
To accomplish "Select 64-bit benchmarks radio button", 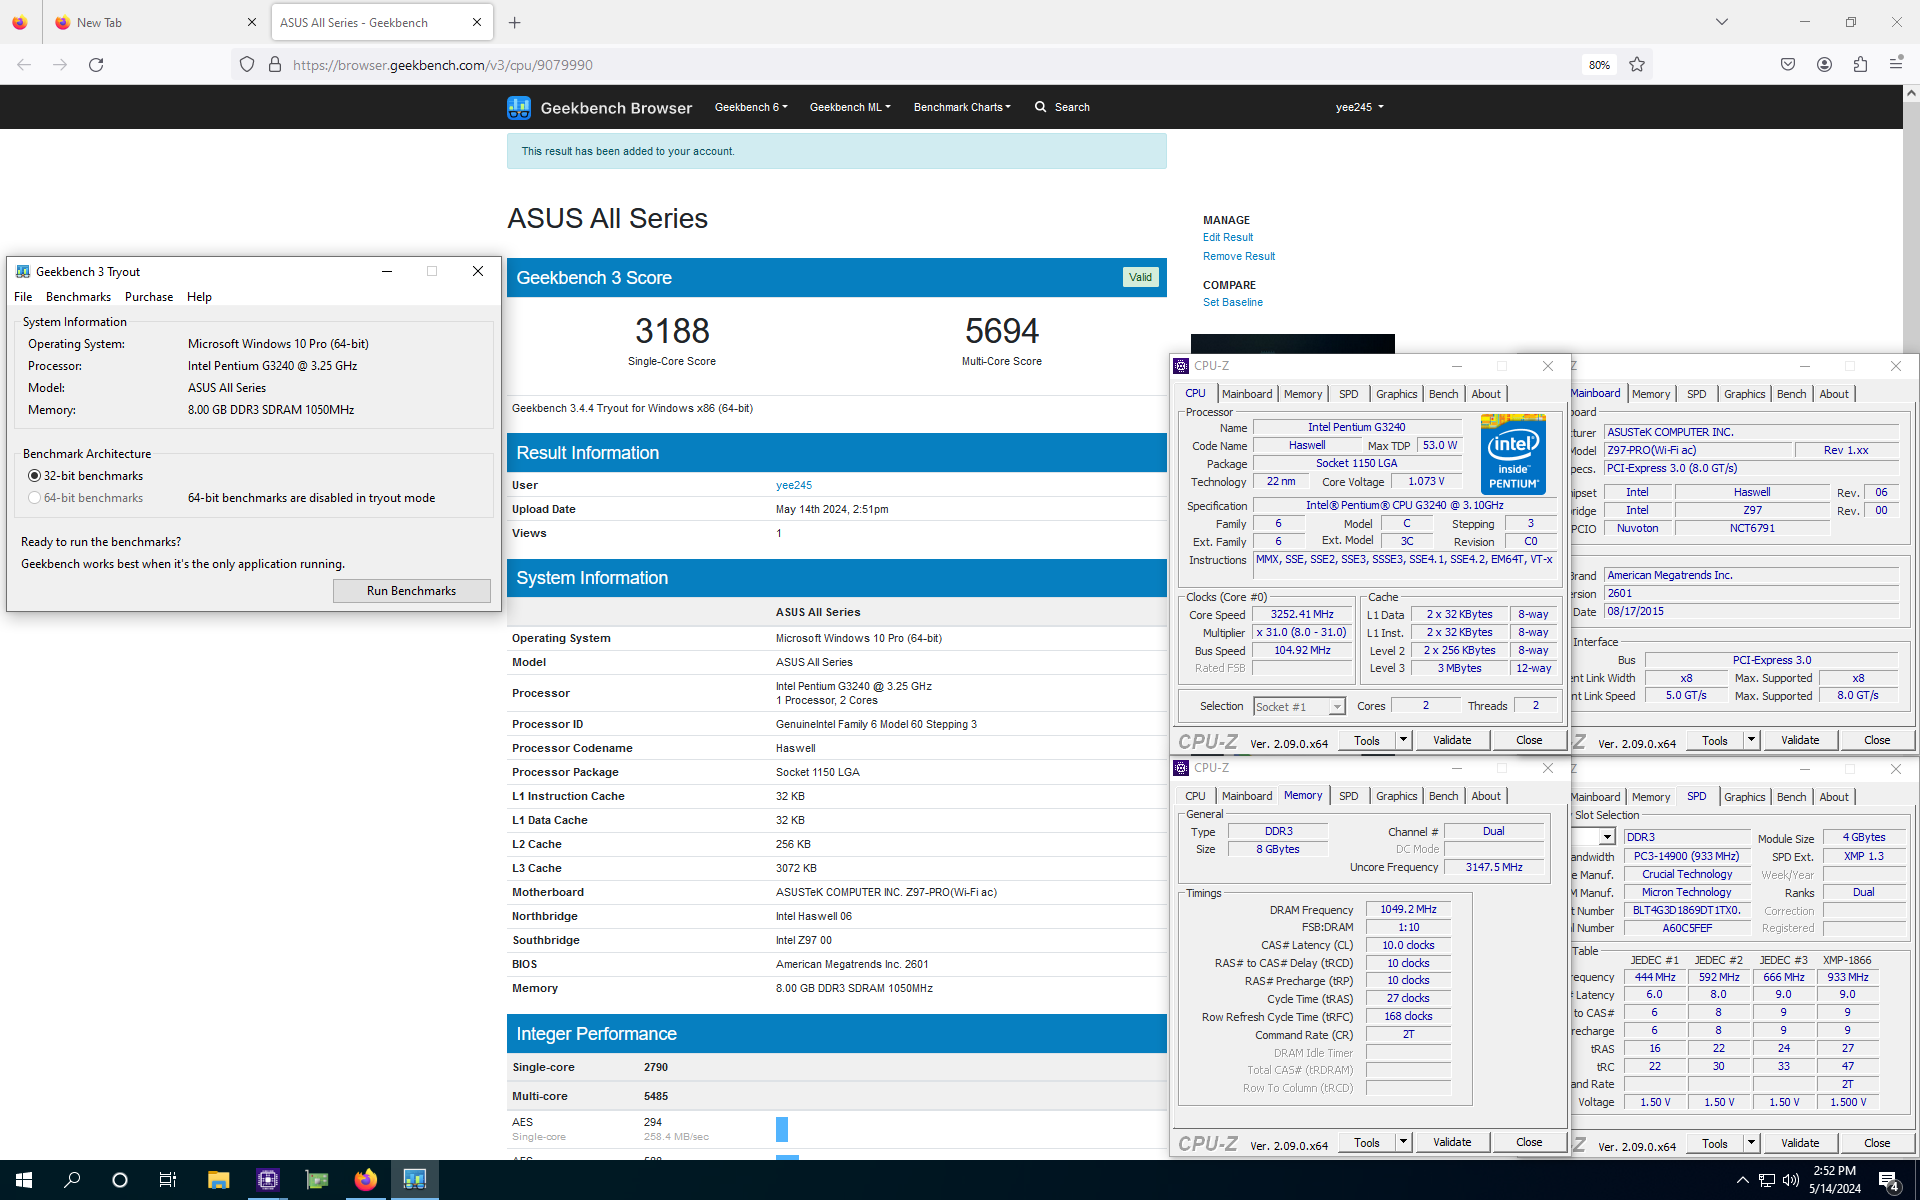I will click(x=35, y=498).
